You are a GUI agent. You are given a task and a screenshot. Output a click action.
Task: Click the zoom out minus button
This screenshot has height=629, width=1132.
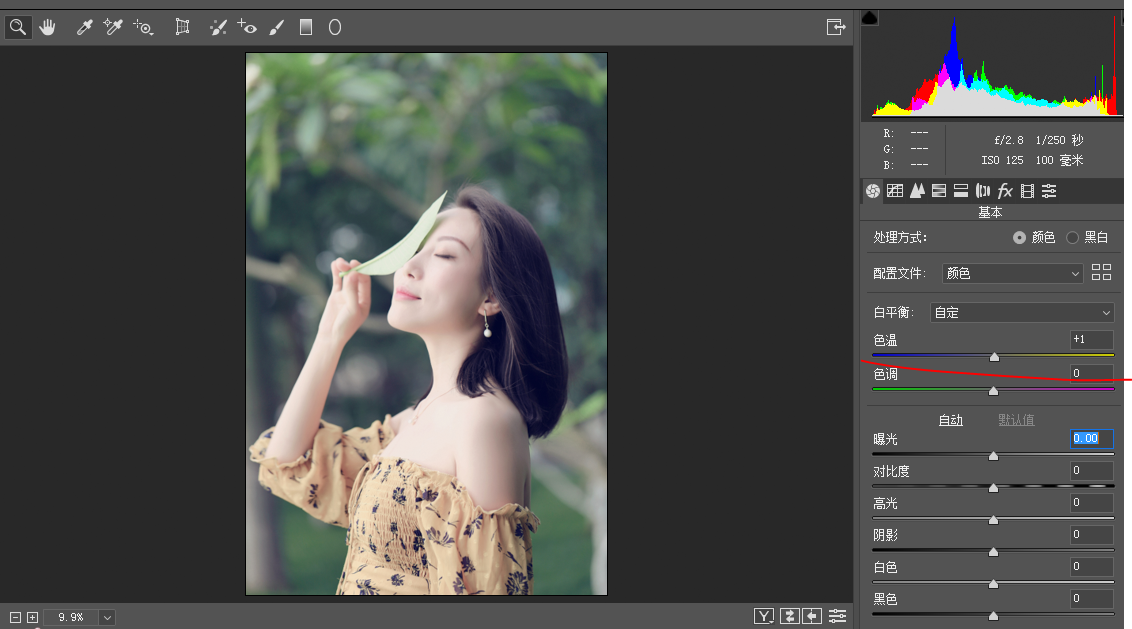pyautogui.click(x=15, y=617)
